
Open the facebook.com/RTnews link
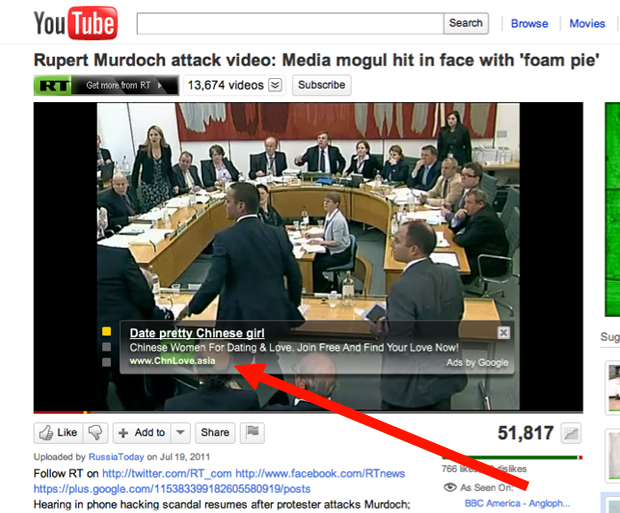point(320,473)
